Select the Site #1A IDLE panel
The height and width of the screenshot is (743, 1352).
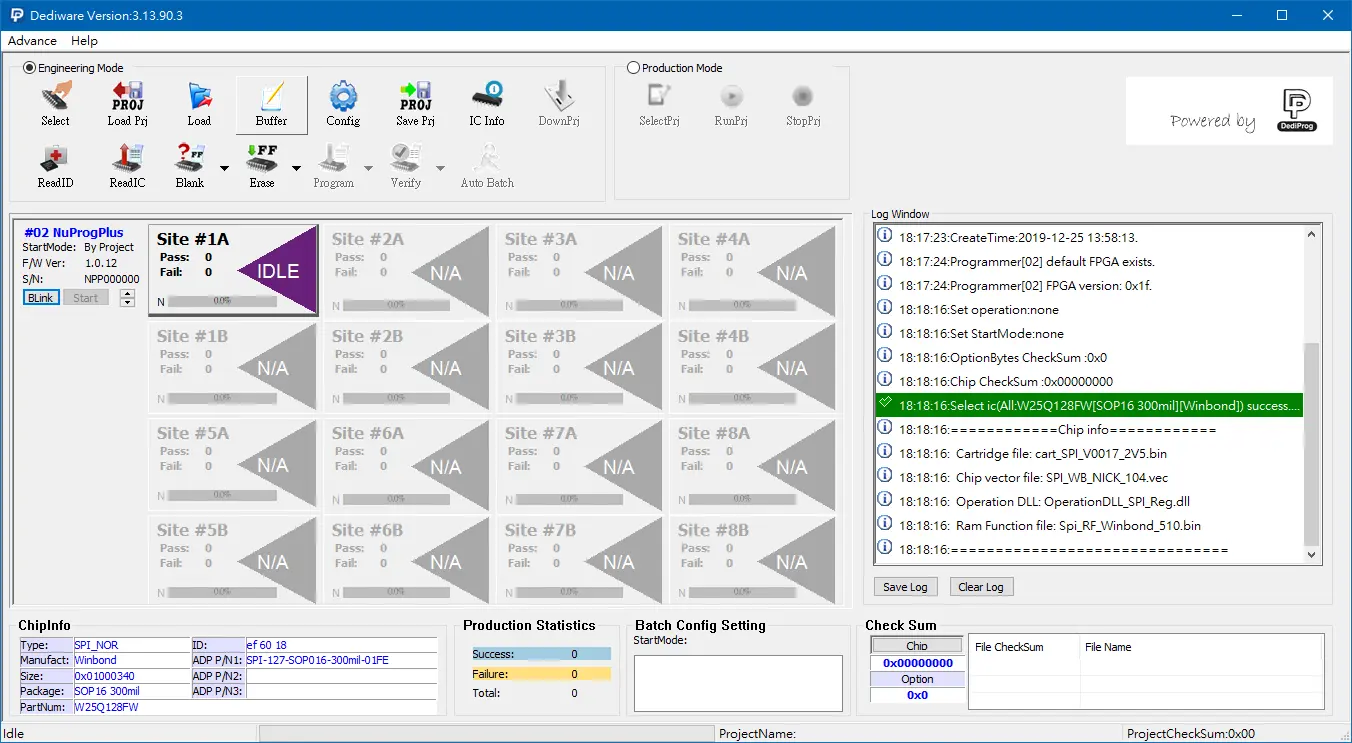coord(233,270)
